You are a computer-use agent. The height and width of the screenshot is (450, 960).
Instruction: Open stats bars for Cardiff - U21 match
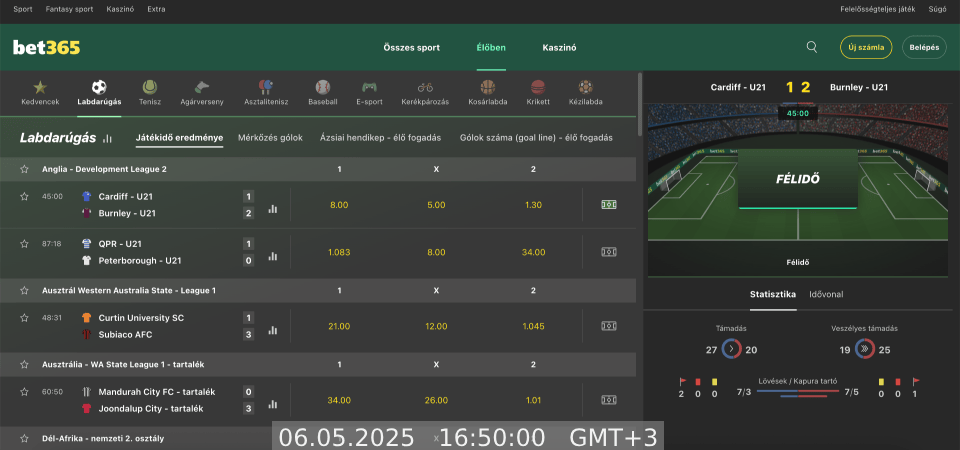tap(272, 209)
